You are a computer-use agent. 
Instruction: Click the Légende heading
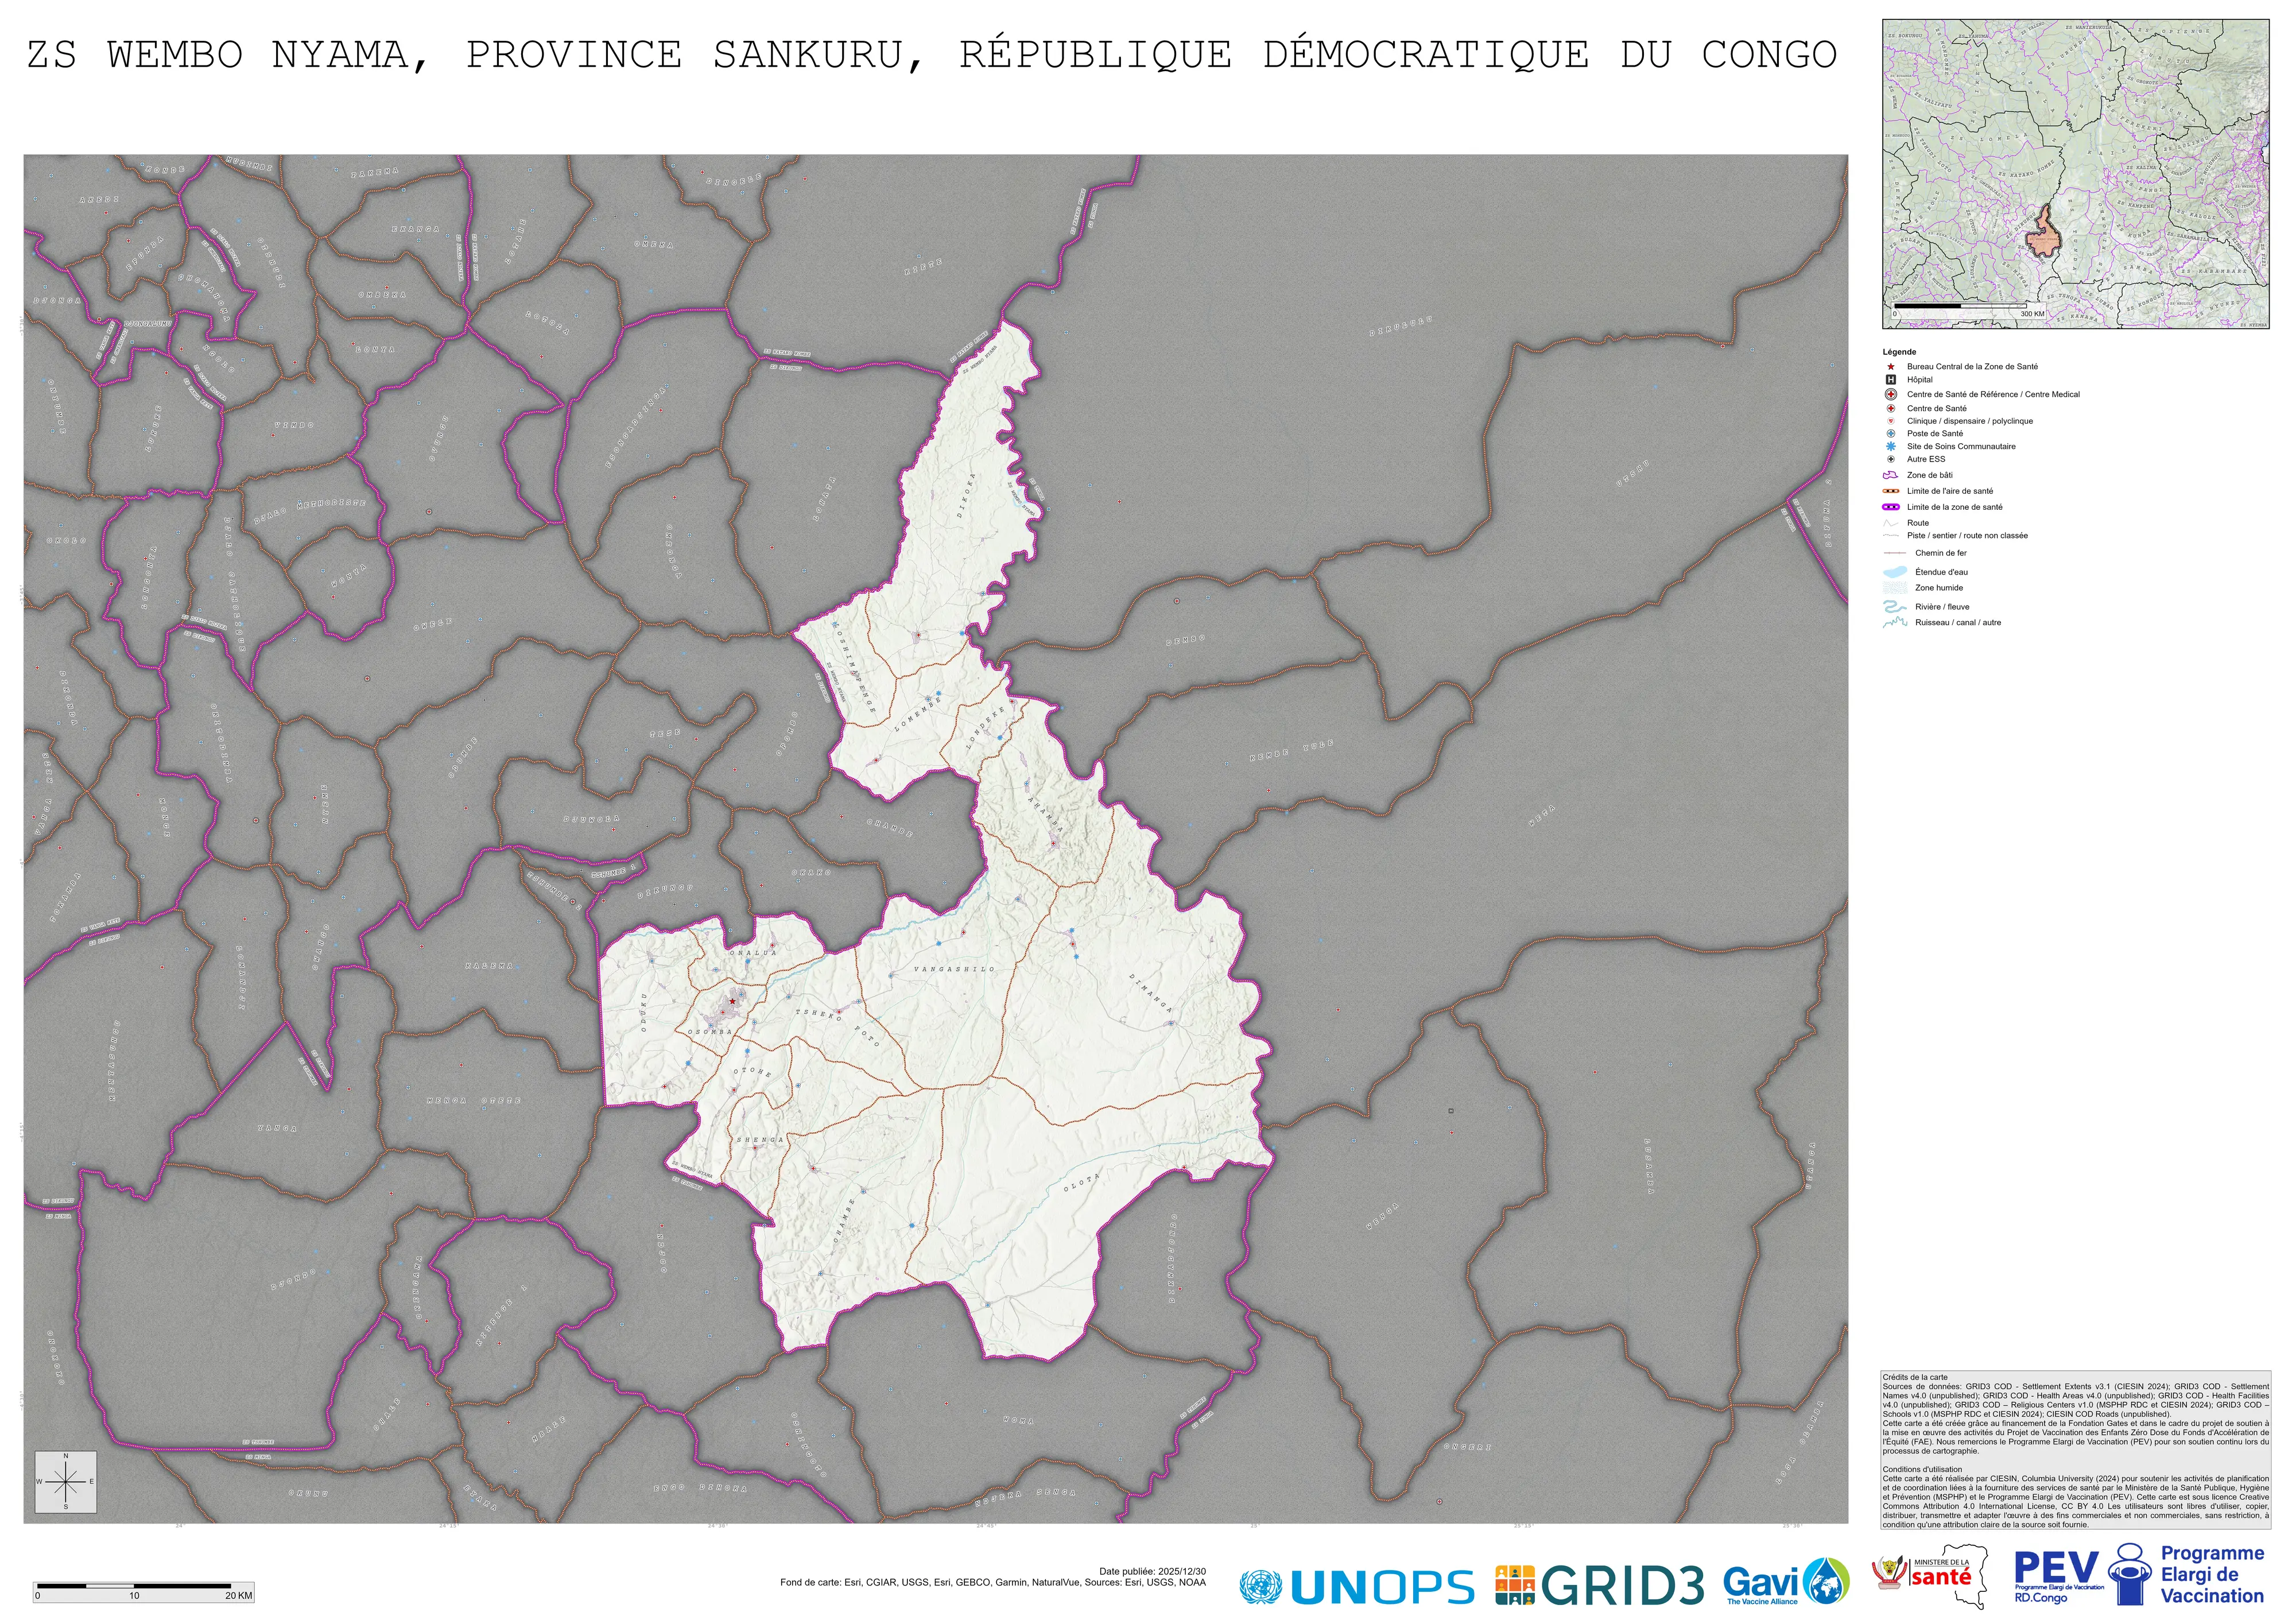[1899, 352]
